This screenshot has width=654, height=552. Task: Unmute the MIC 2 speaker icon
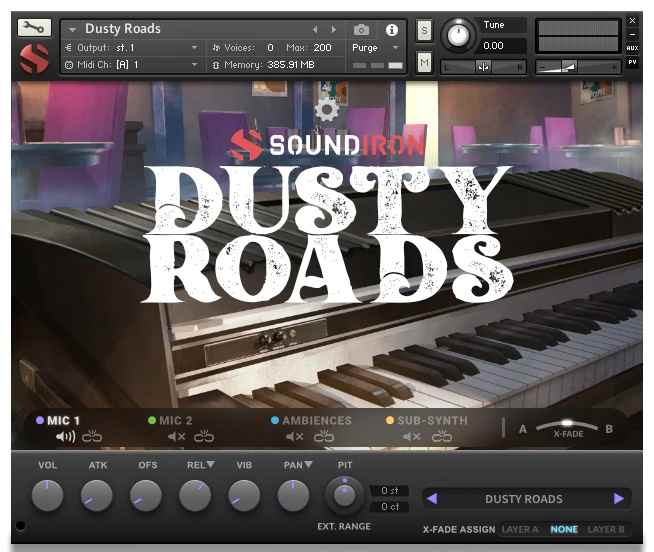tap(176, 437)
